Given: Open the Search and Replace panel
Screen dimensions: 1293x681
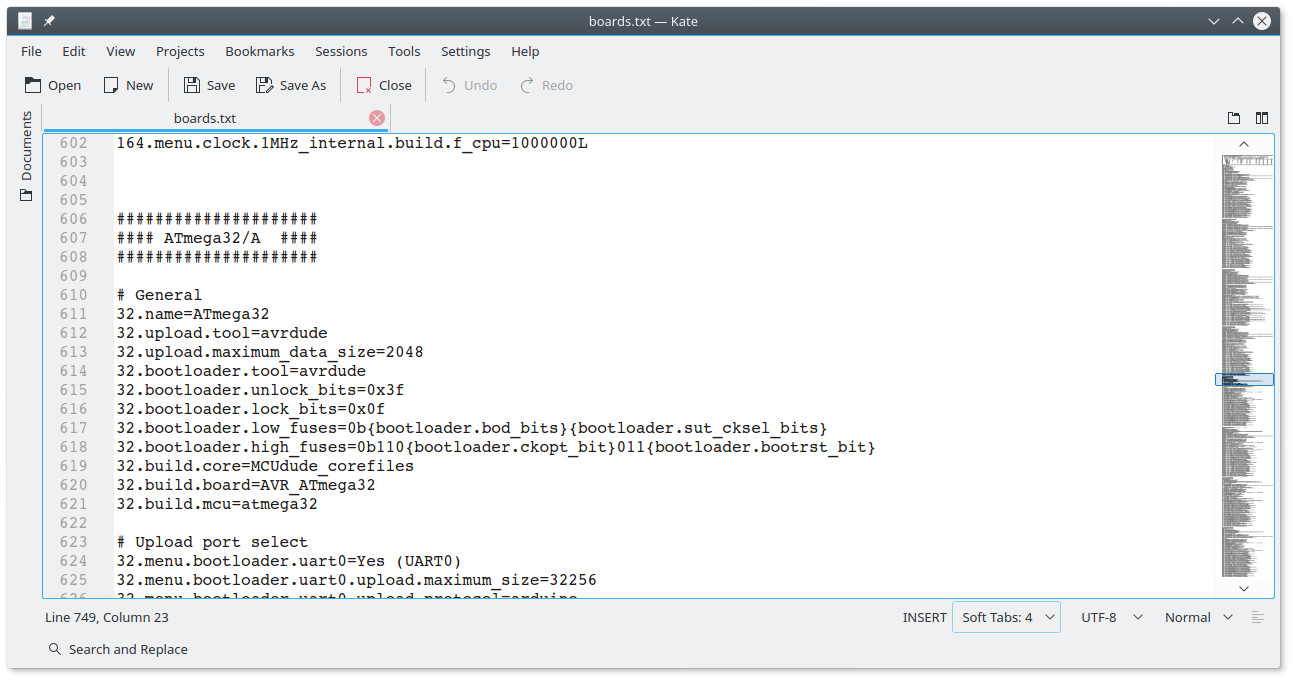Looking at the screenshot, I should point(118,649).
